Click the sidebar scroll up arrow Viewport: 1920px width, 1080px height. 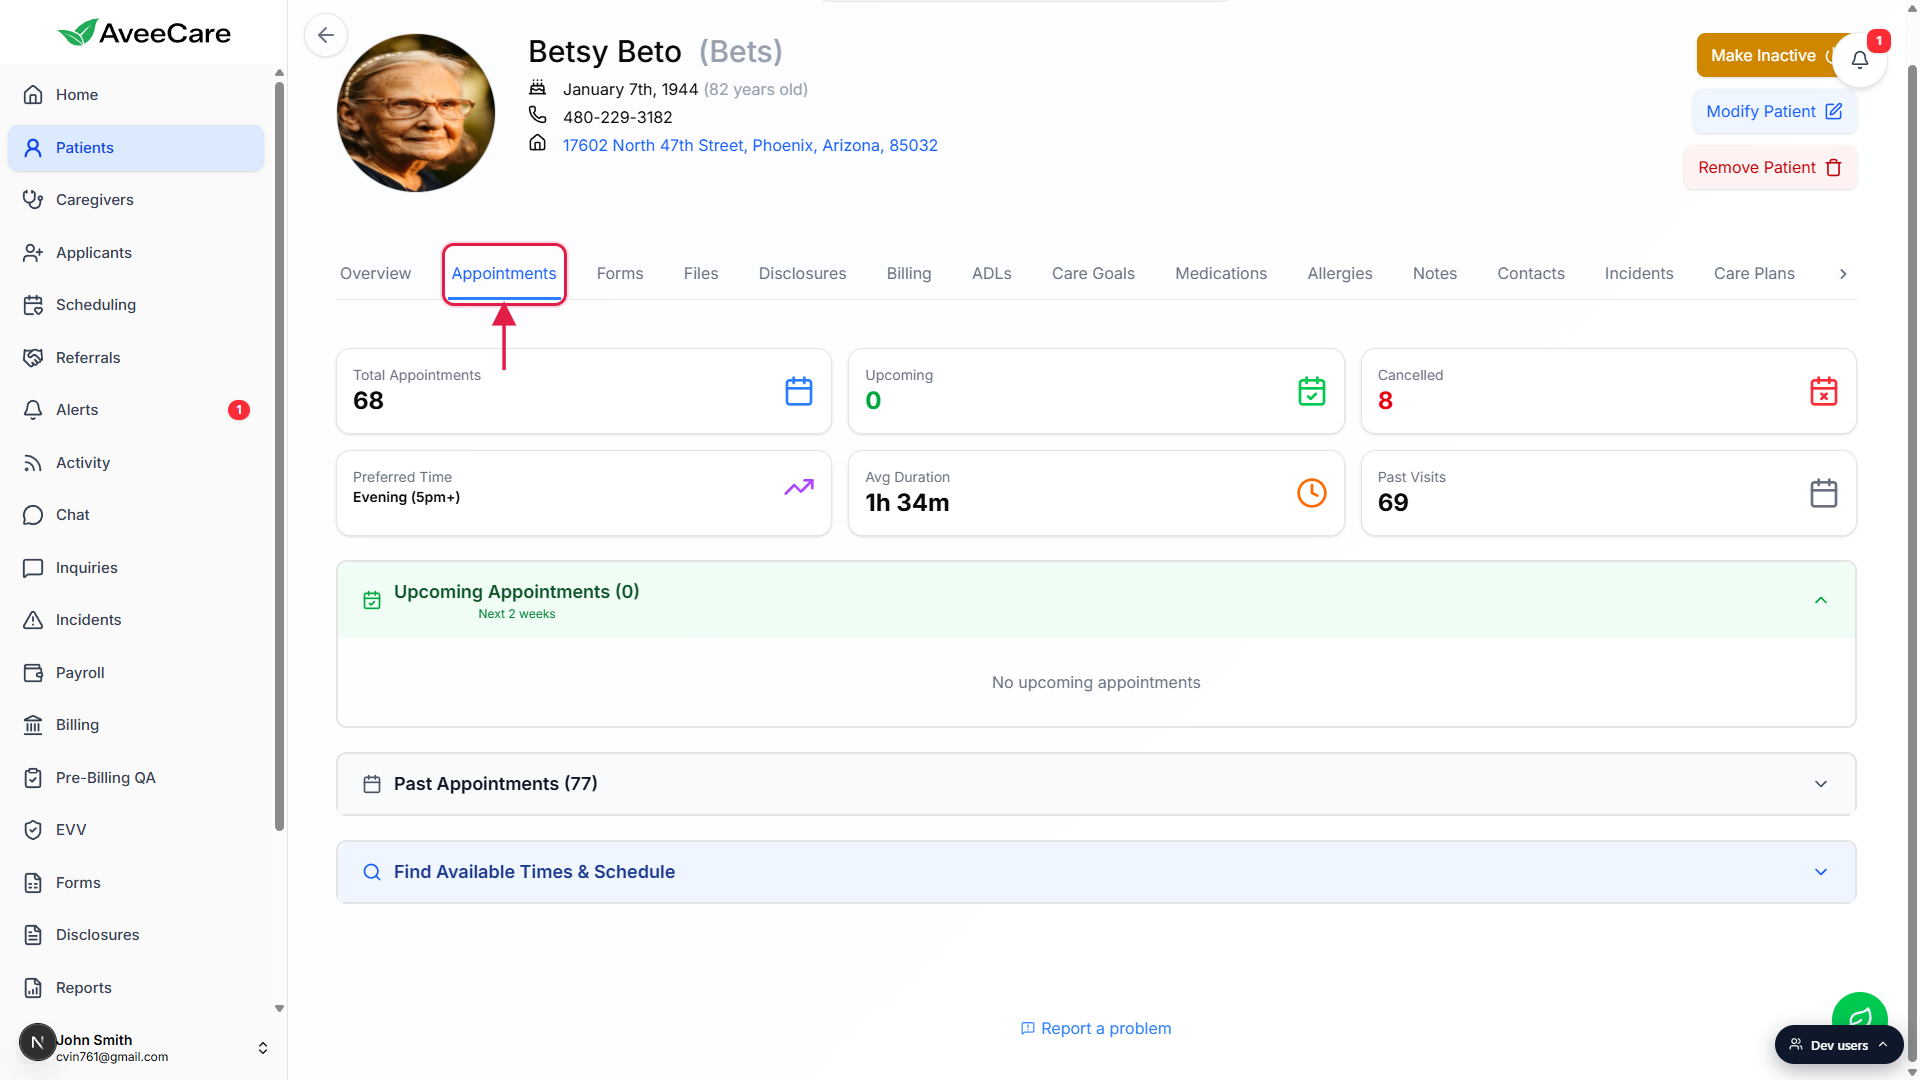coord(279,73)
